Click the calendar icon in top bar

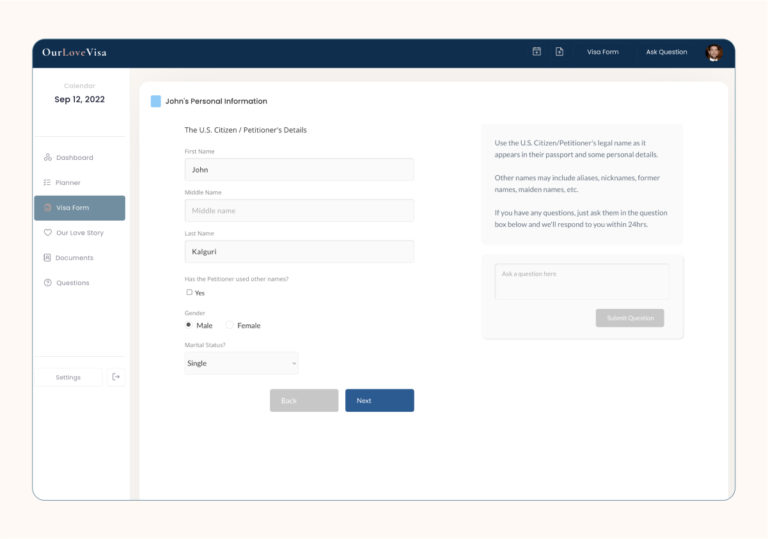[x=536, y=52]
